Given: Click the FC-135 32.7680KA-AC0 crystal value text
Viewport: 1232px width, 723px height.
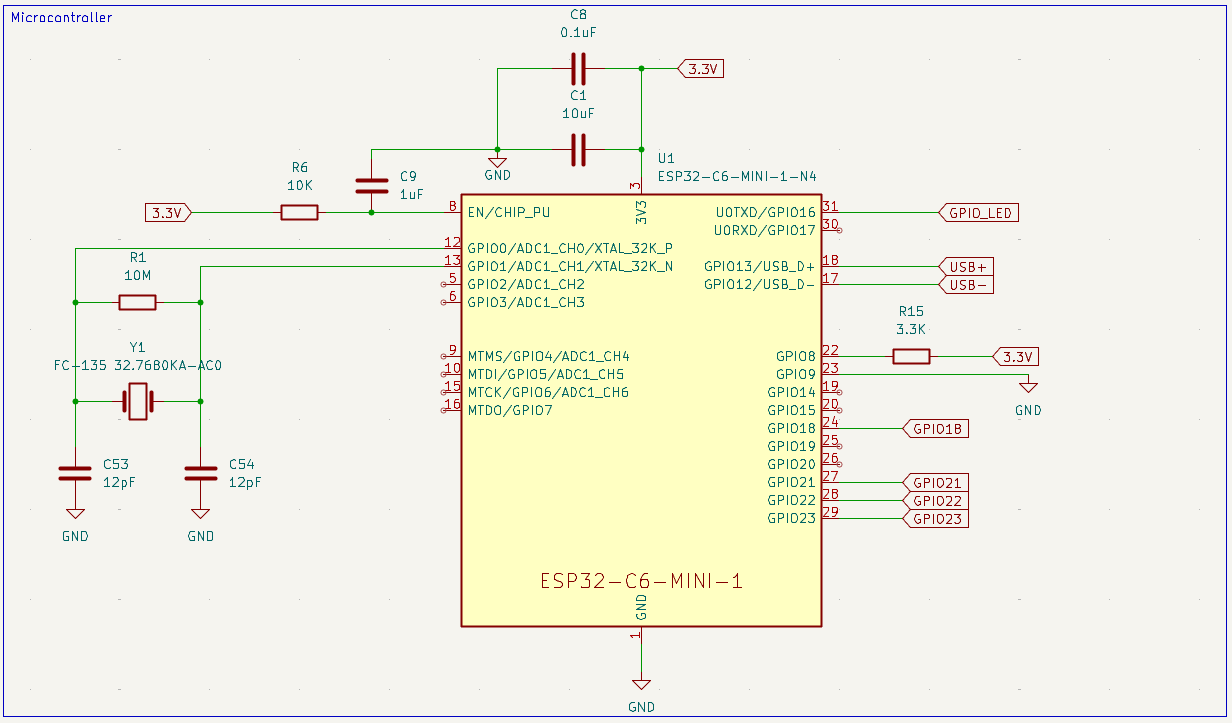Looking at the screenshot, I should tap(138, 365).
